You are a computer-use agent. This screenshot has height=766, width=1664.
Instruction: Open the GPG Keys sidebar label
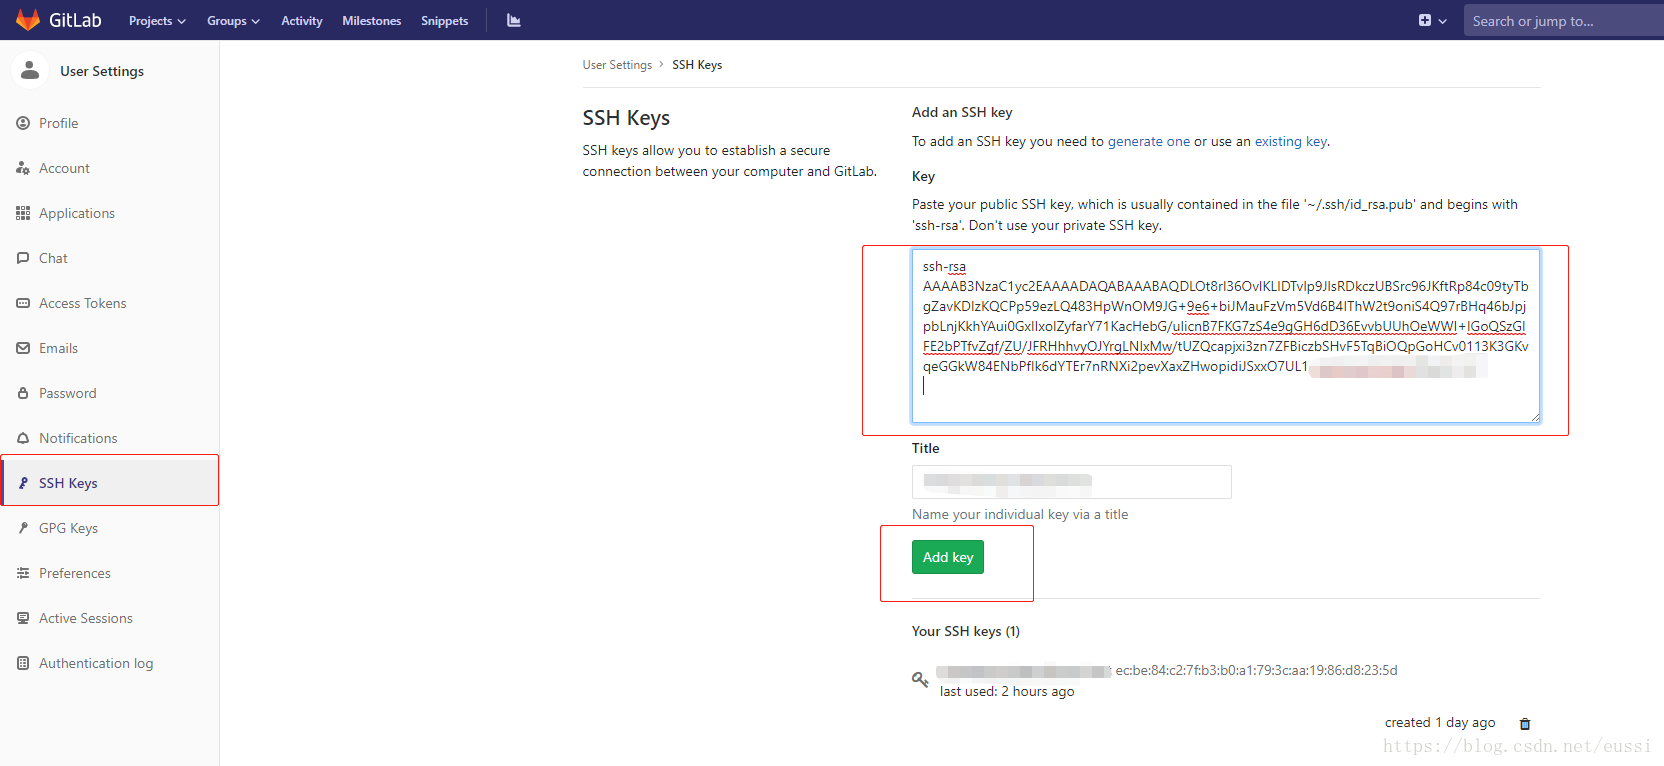[x=68, y=528]
